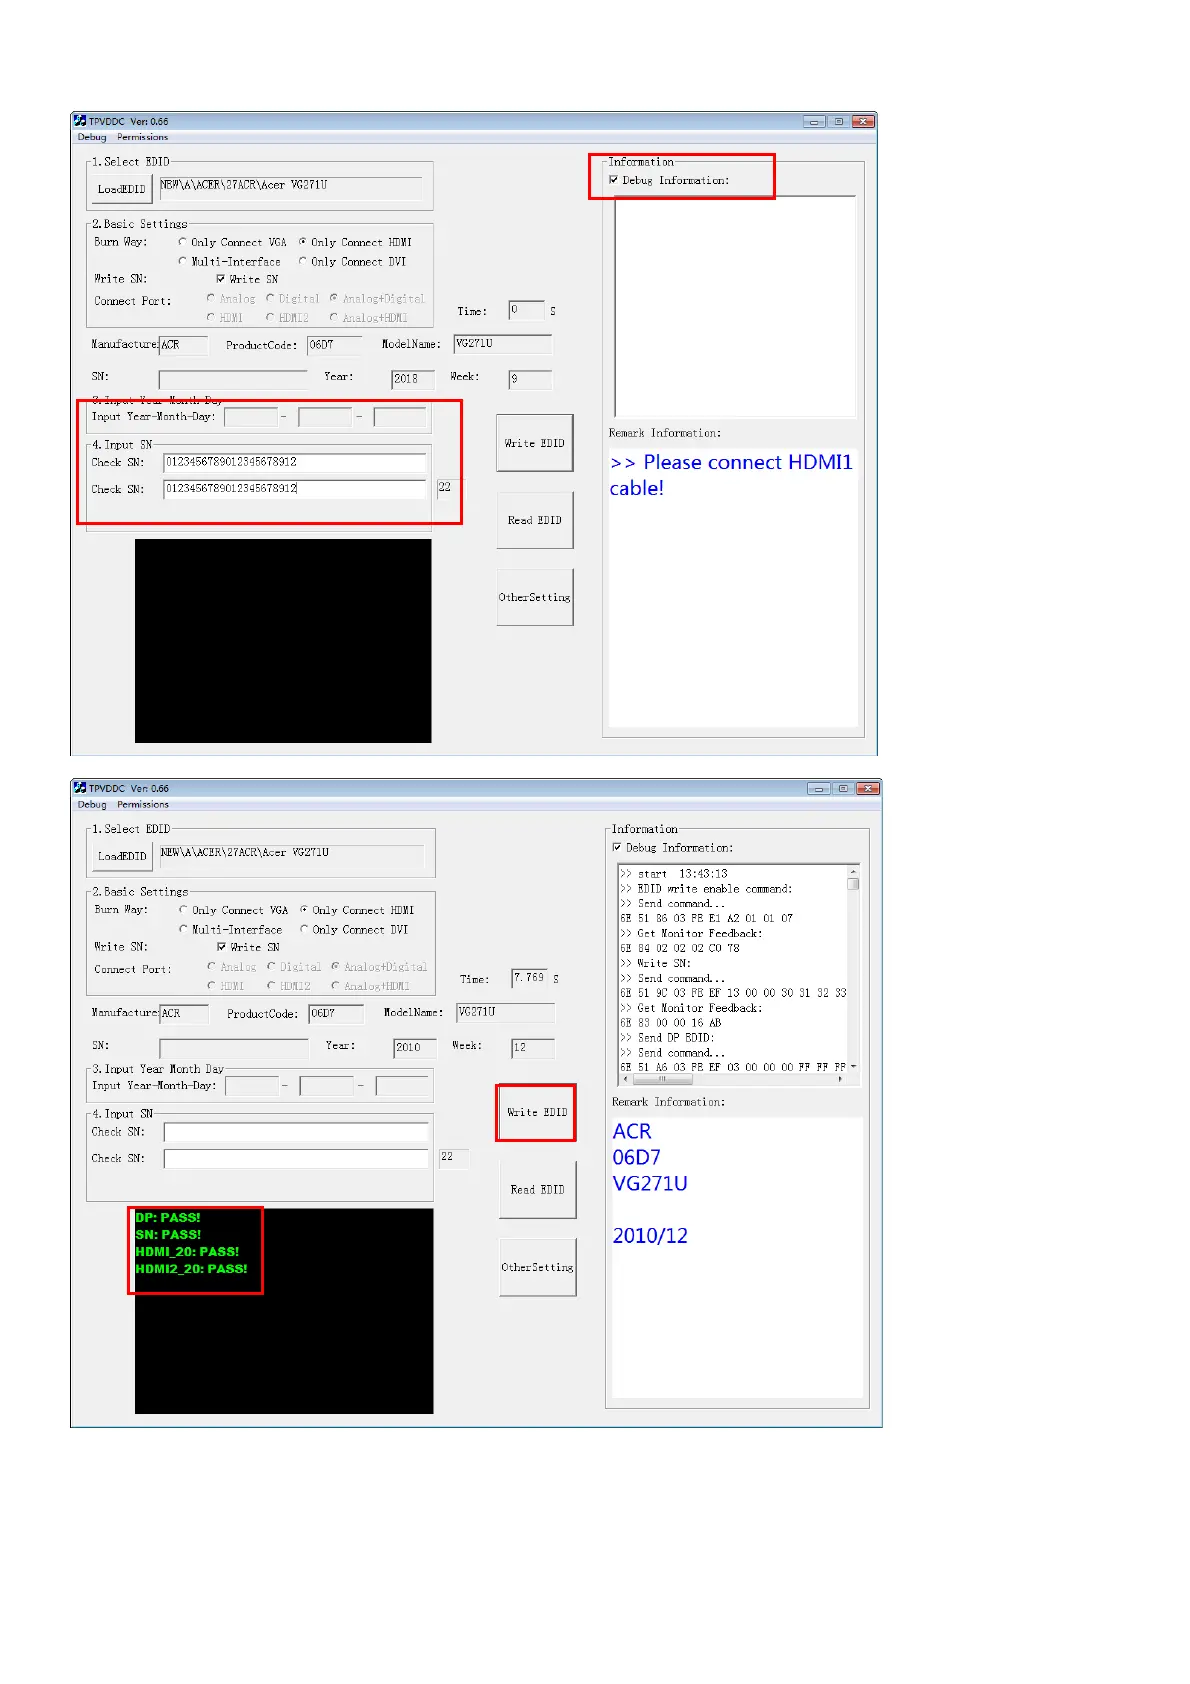
Task: Click the "HDMI2_20: PASS!" result line
Action: (191, 1269)
